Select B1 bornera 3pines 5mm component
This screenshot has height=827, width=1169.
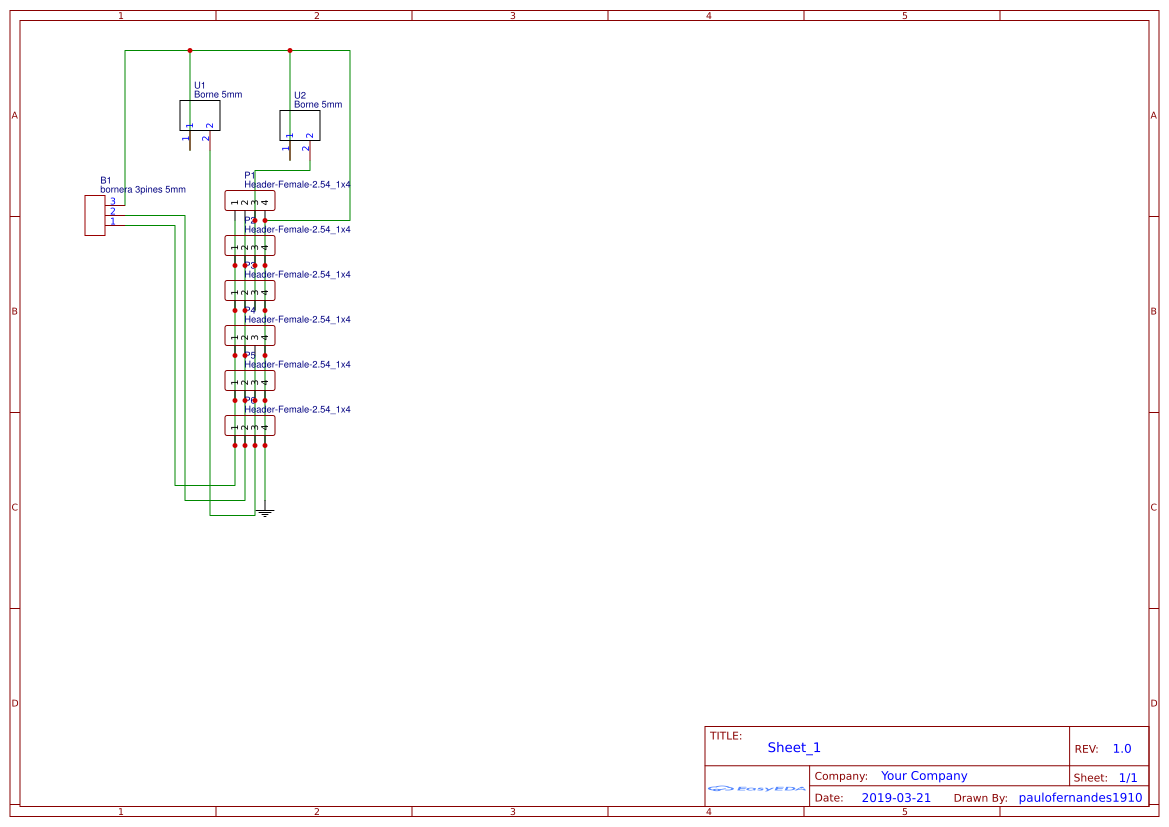coord(93,215)
